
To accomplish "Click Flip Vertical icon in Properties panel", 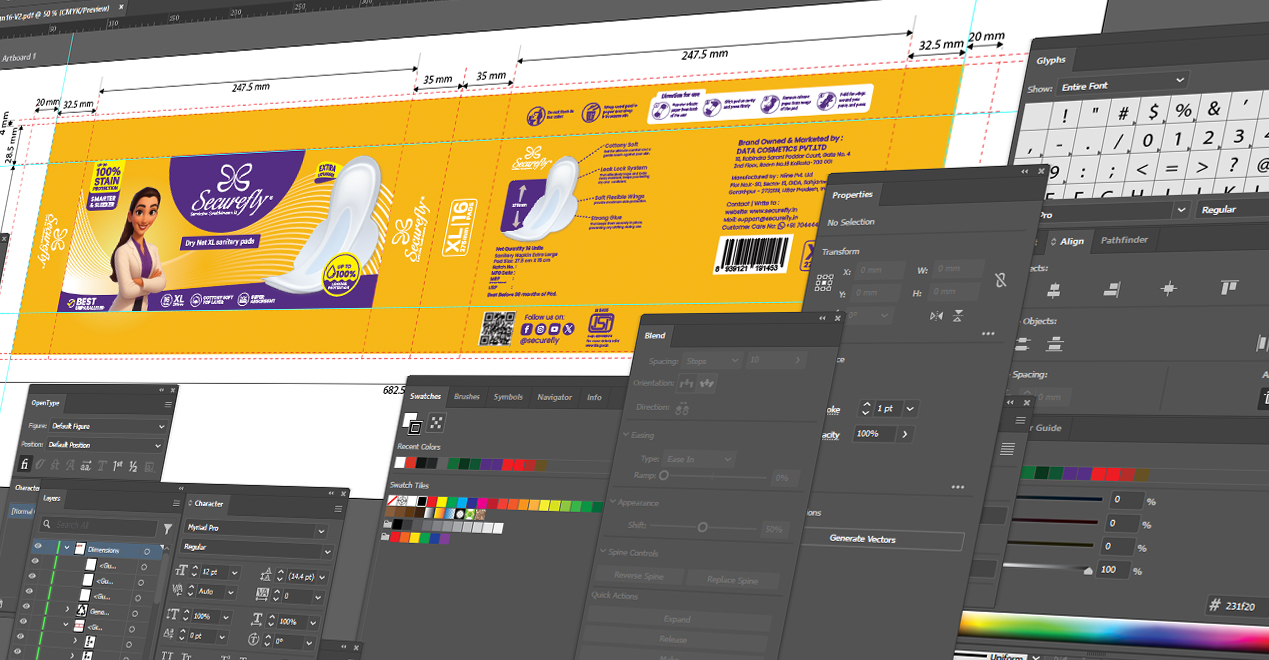I will coord(958,316).
